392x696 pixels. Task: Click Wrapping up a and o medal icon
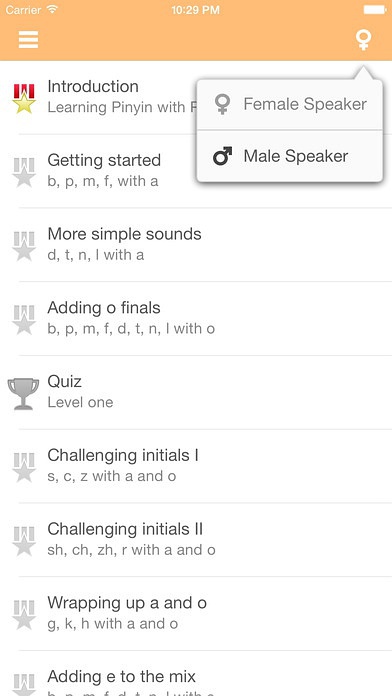(x=24, y=614)
